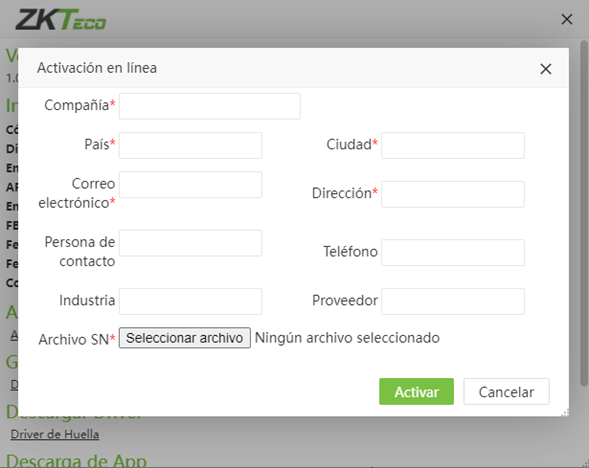Screen dimensions: 589x468
Task: Click the Ningún archivo seleccionado text
Action: click(x=347, y=338)
